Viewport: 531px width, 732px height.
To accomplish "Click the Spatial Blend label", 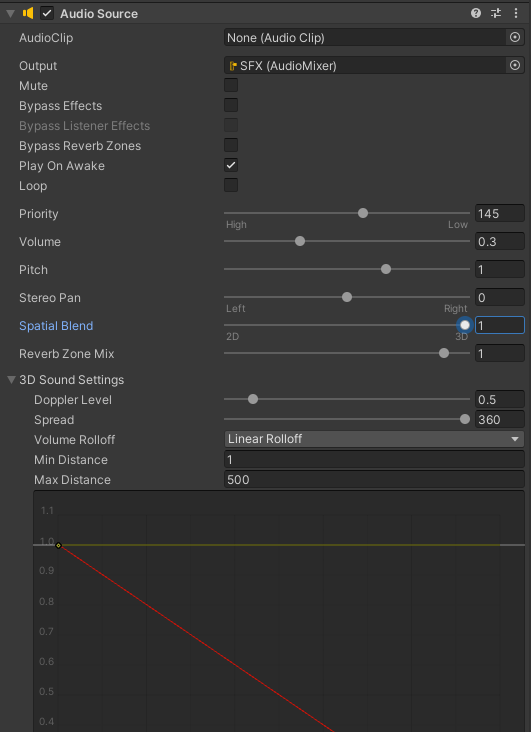I will coord(56,325).
